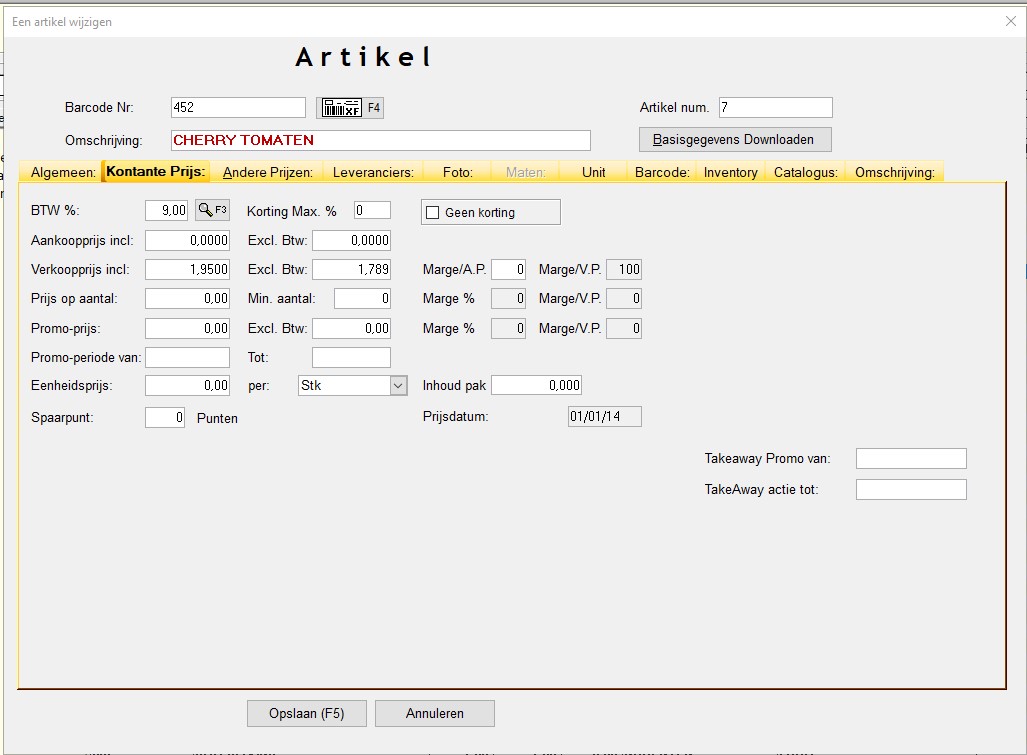Image resolution: width=1027 pixels, height=755 pixels.
Task: Open the Catalogus tab
Action: 805,172
